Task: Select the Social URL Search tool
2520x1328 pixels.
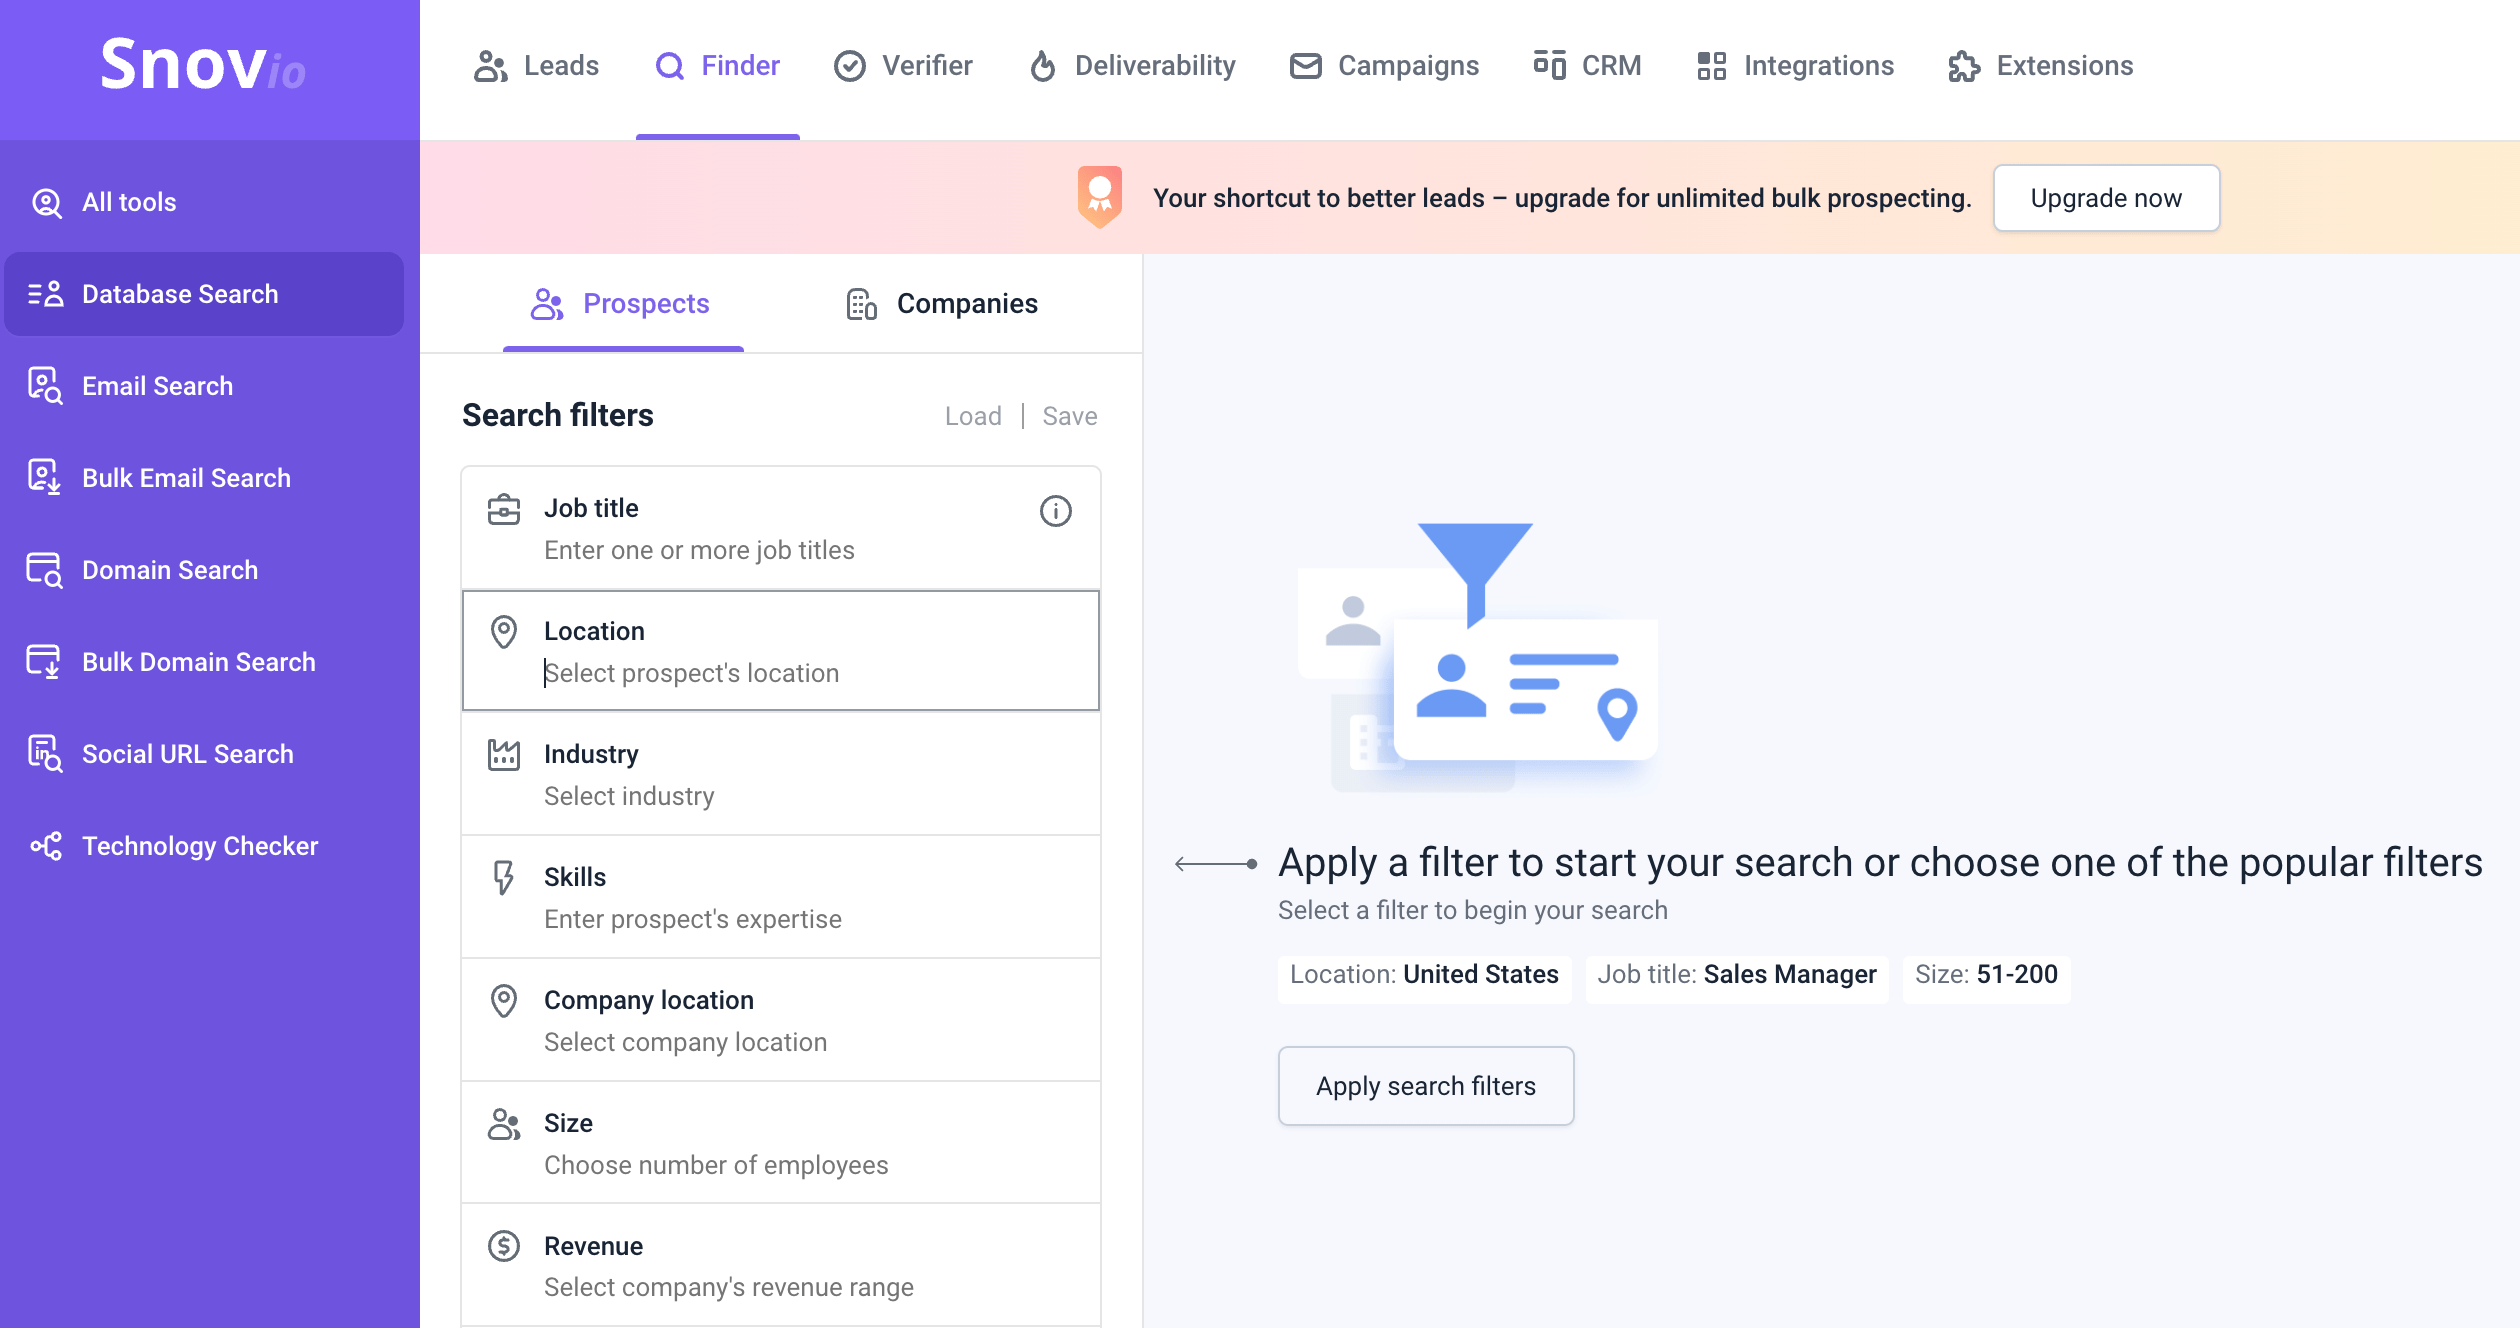Action: [187, 753]
